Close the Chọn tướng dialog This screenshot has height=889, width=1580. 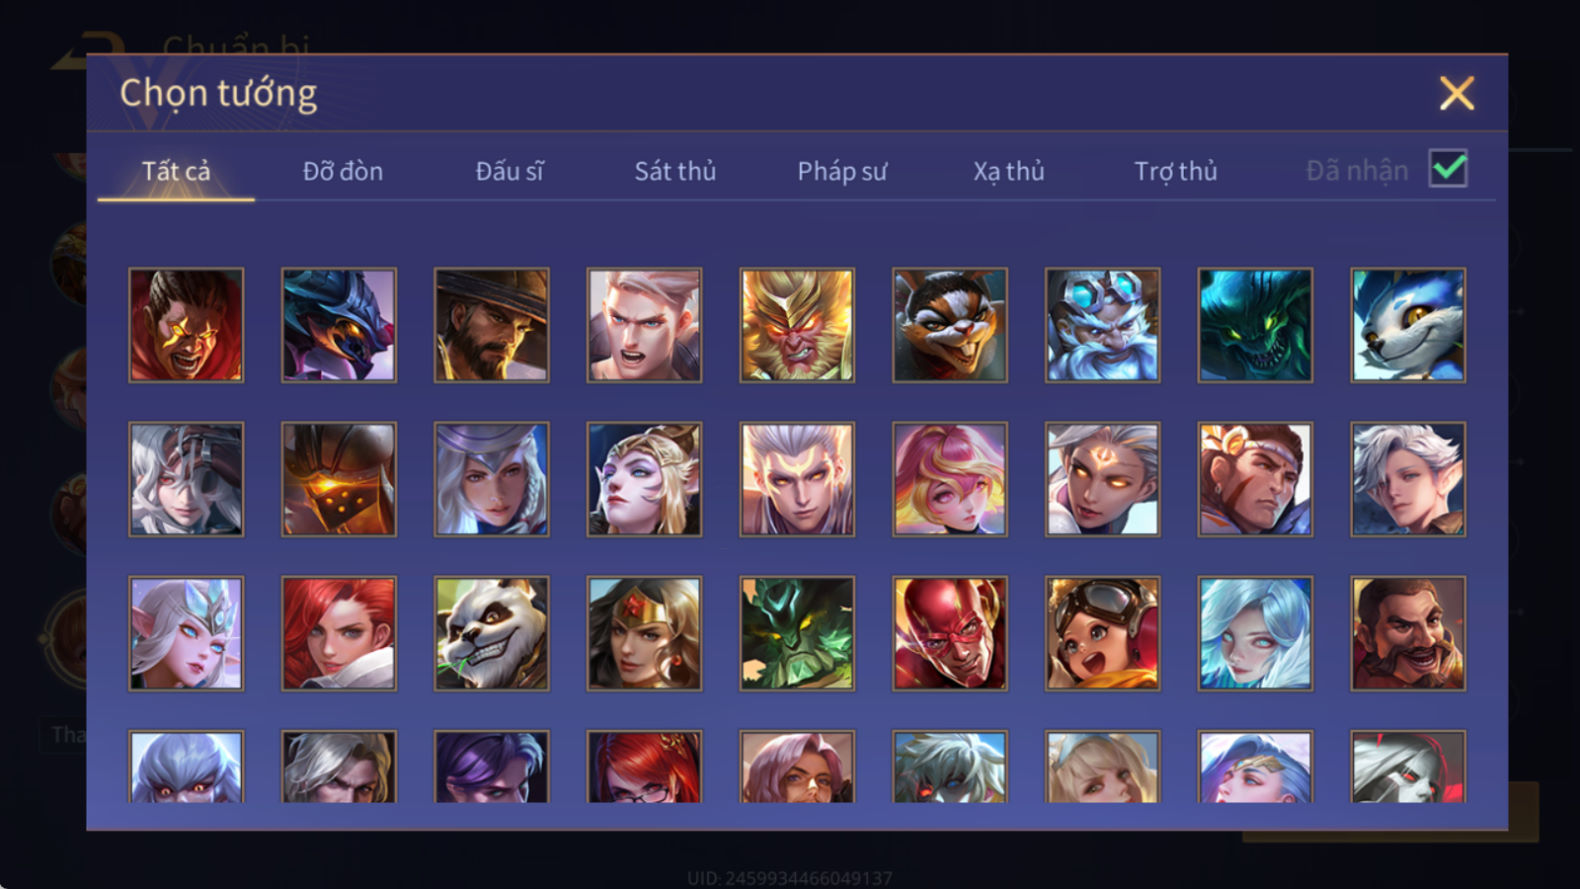pos(1457,93)
